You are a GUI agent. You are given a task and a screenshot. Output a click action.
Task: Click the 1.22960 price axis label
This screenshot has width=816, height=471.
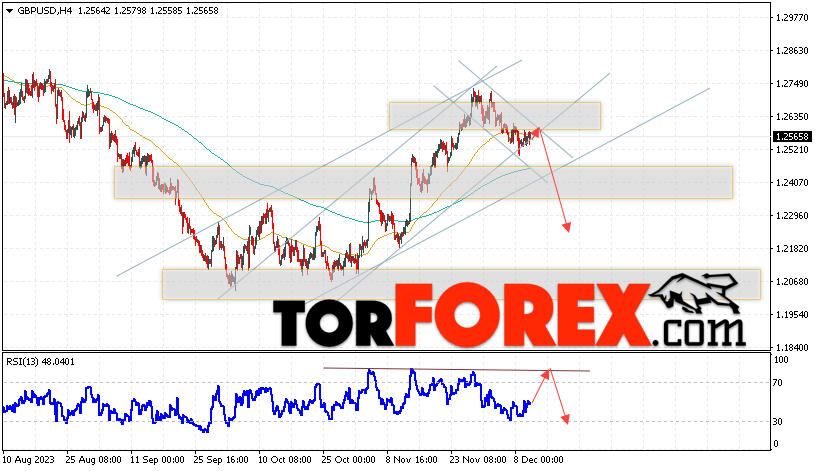(792, 215)
